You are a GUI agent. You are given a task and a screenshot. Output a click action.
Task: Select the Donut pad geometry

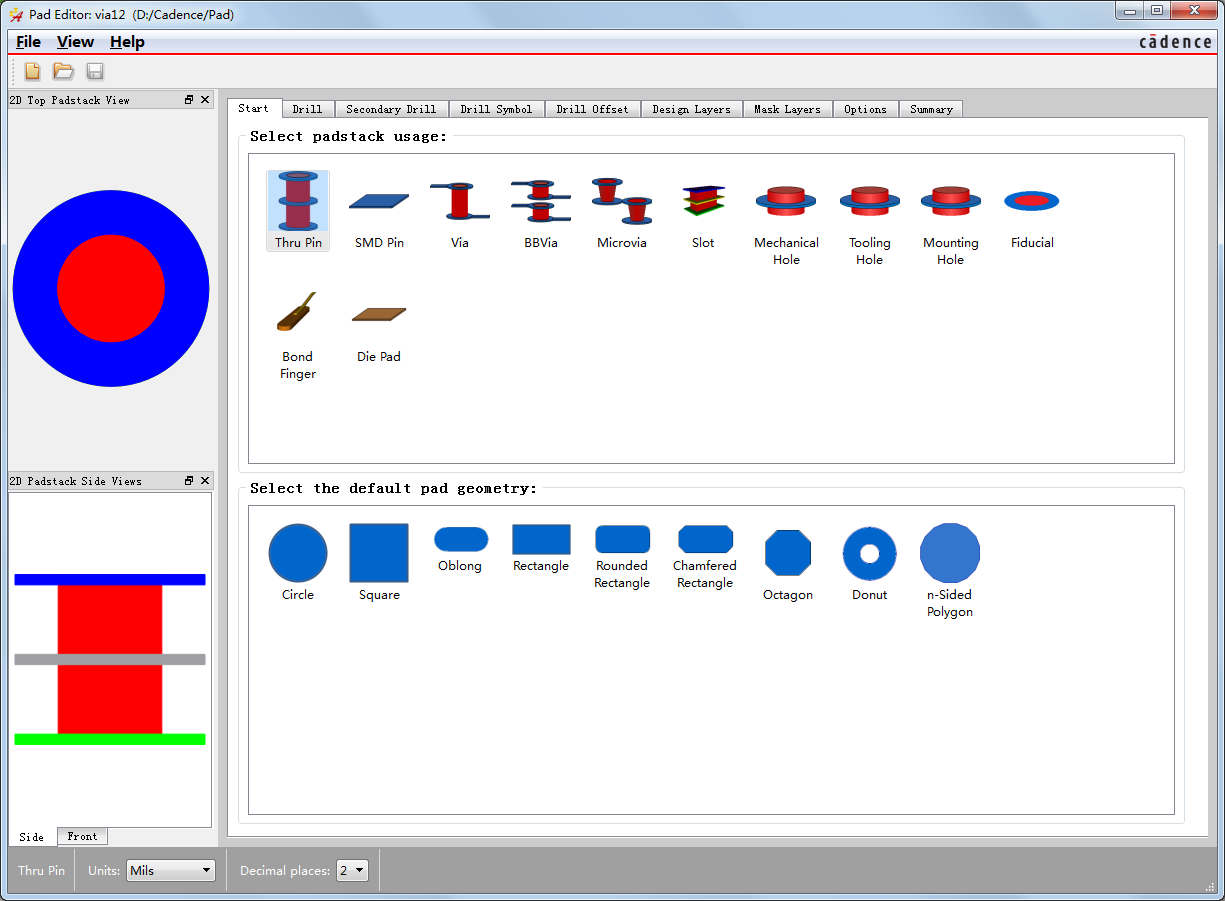click(869, 562)
